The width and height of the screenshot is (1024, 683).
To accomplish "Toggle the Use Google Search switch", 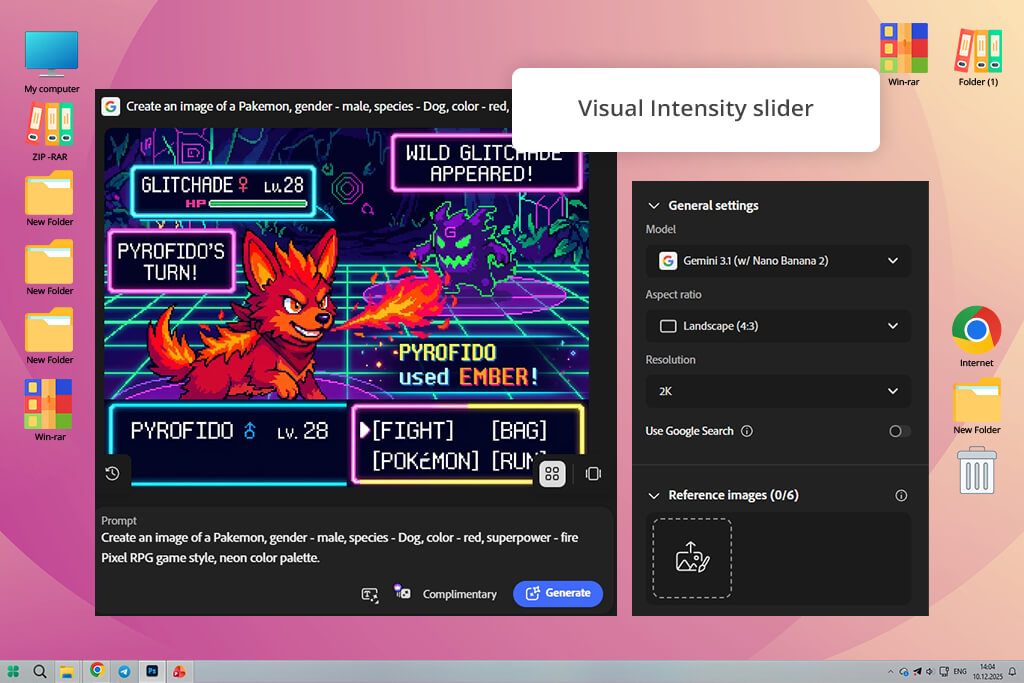I will (x=900, y=431).
